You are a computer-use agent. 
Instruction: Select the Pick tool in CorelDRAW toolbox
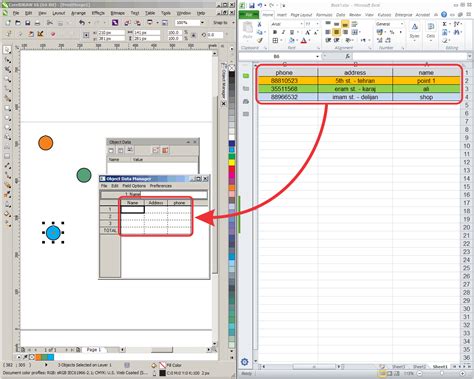tap(7, 50)
